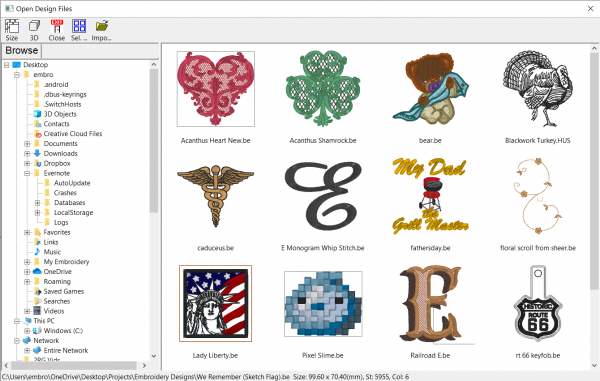
Task: Click the Close toolbar icon
Action: coord(57,26)
